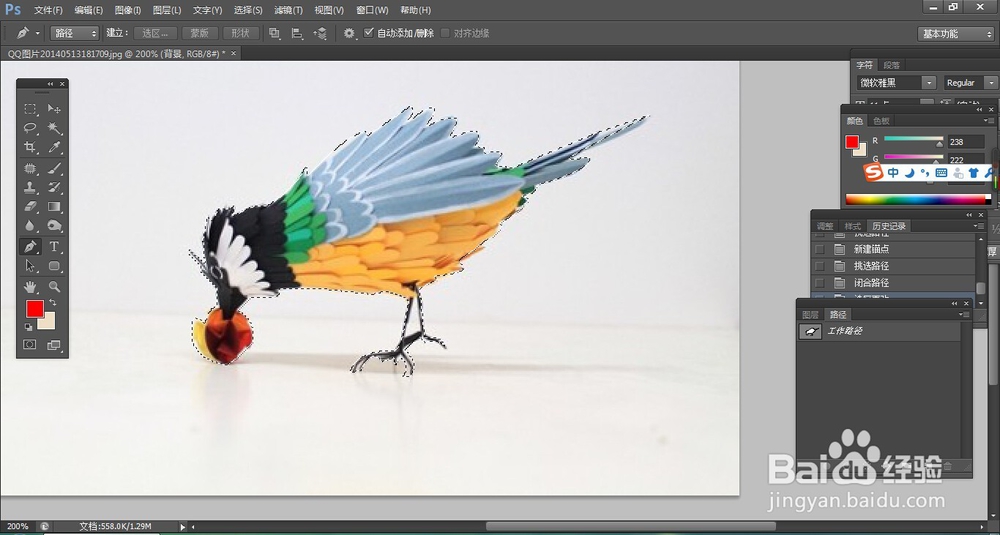Open the 基本功能 workspace dropdown

click(x=955, y=34)
